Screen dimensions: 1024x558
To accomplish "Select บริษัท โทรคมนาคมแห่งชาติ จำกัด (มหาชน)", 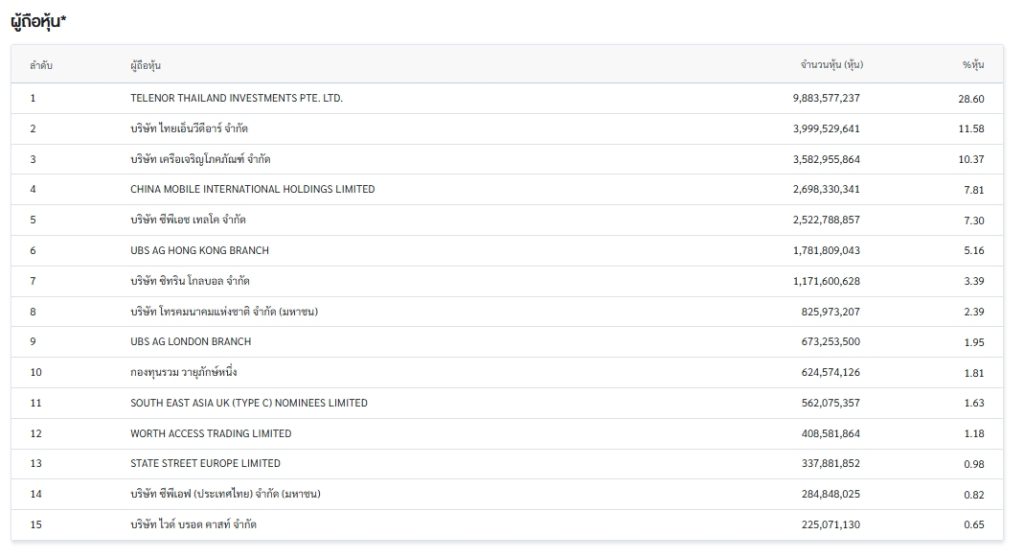I will 224,312.
